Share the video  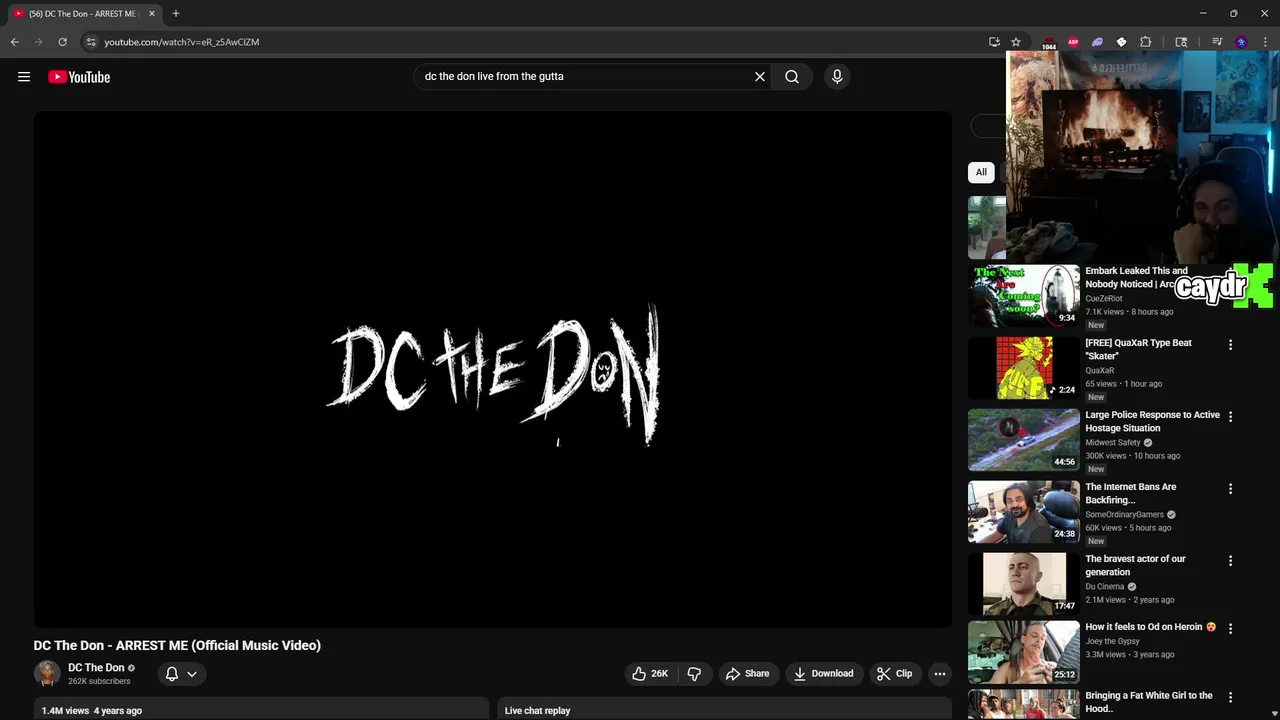coord(748,674)
